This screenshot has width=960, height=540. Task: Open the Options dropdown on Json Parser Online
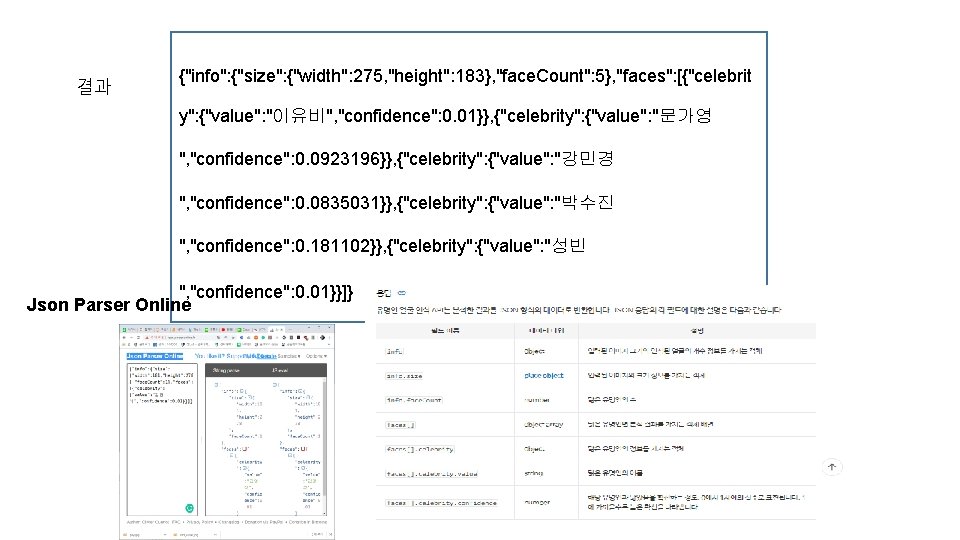coord(317,356)
